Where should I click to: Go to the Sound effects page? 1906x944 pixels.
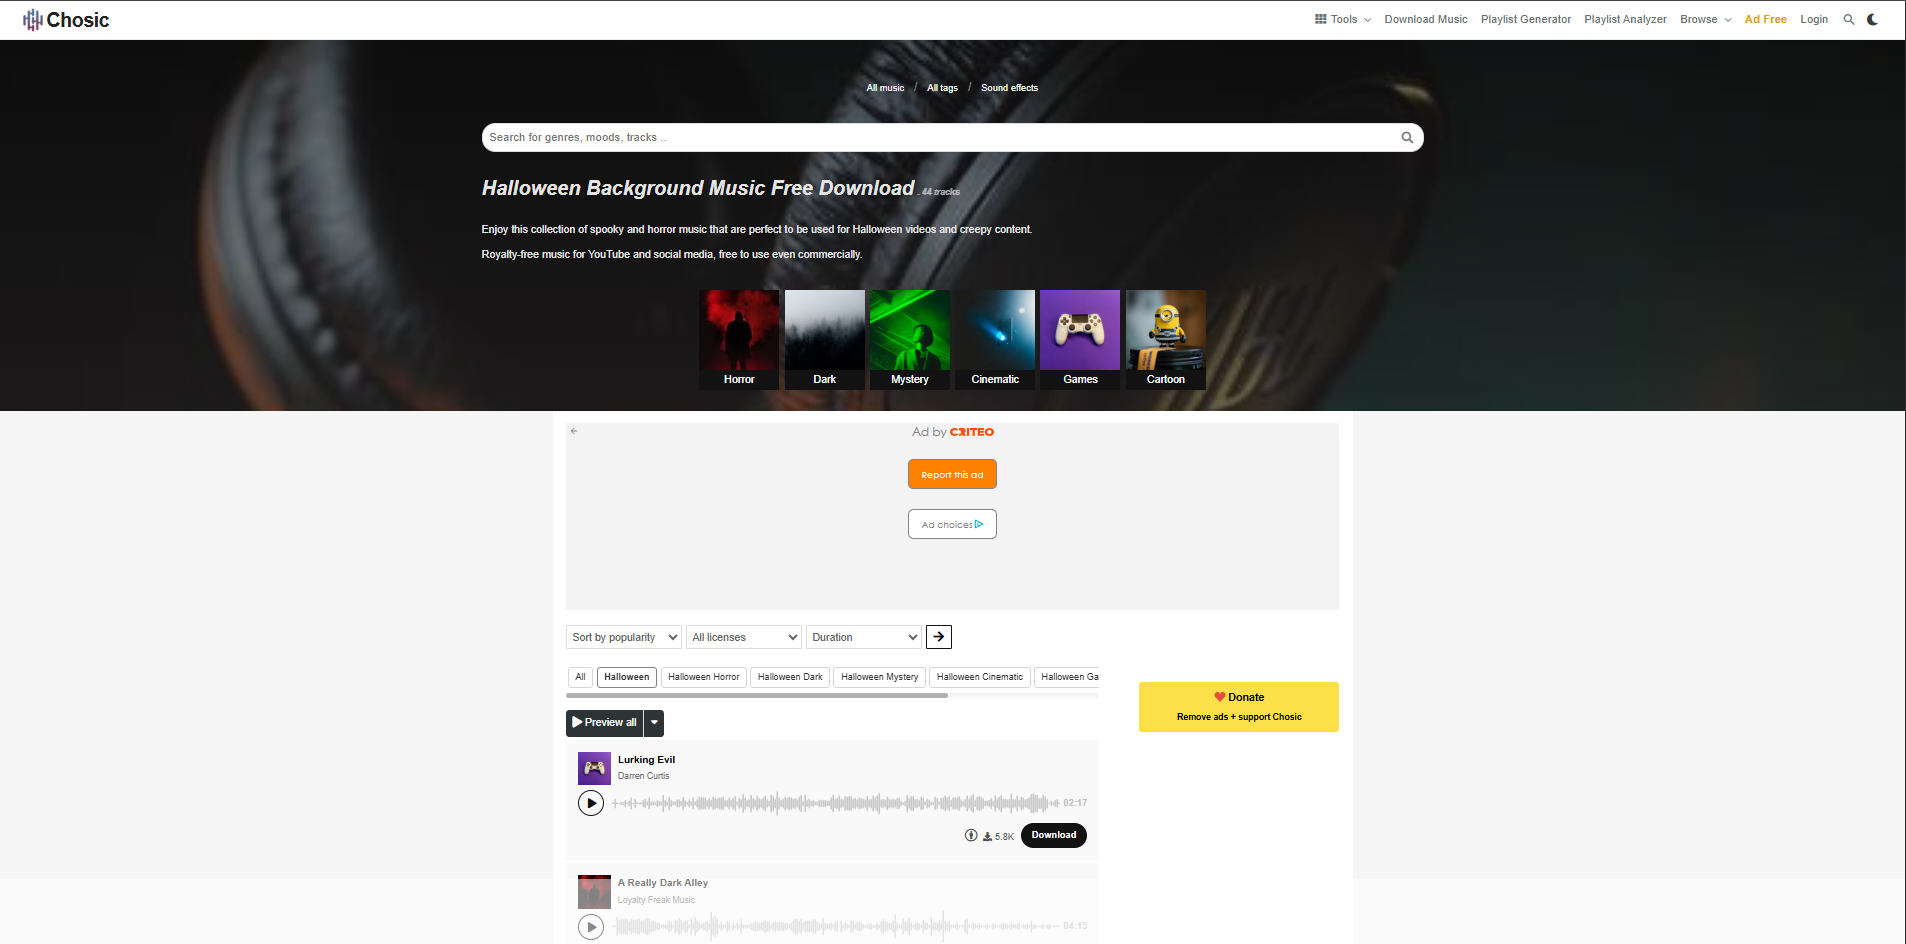1009,88
